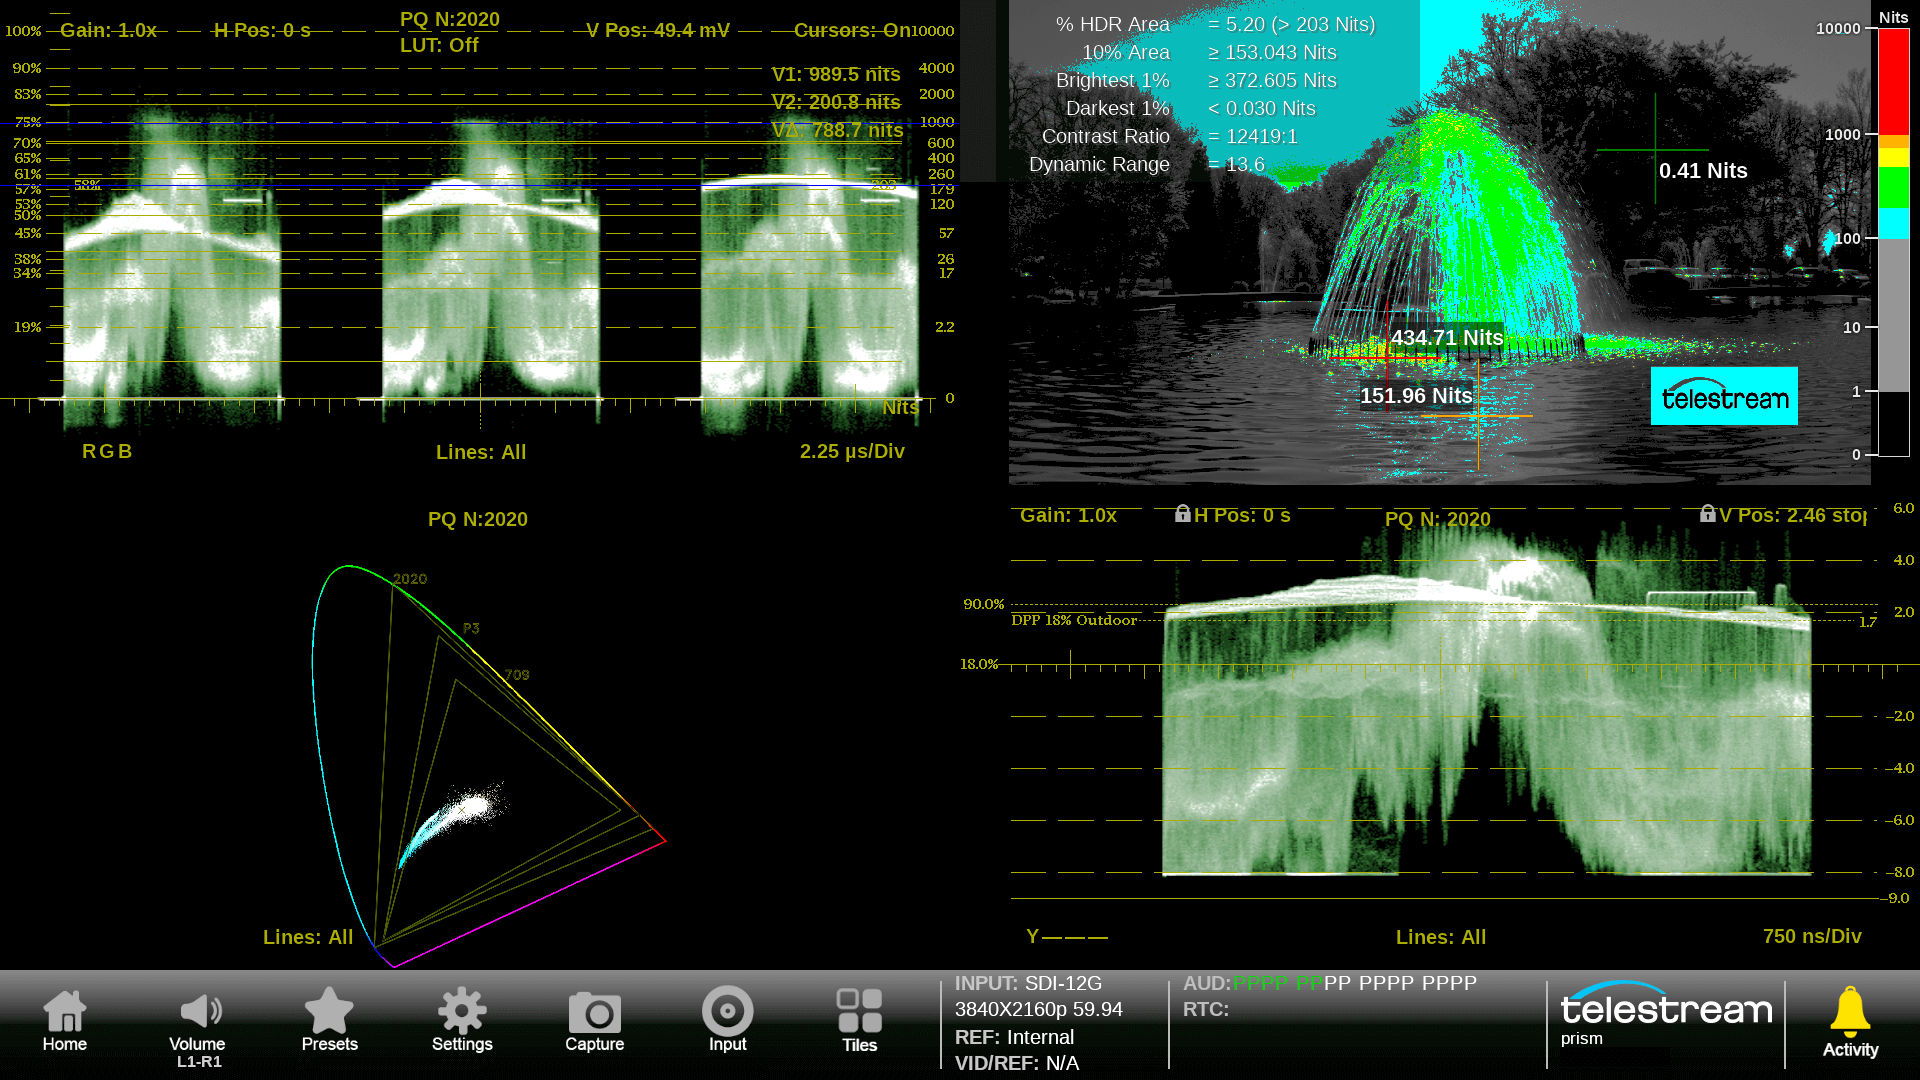
Task: Click the 151.96 Nits cursor crosshair
Action: click(1478, 415)
